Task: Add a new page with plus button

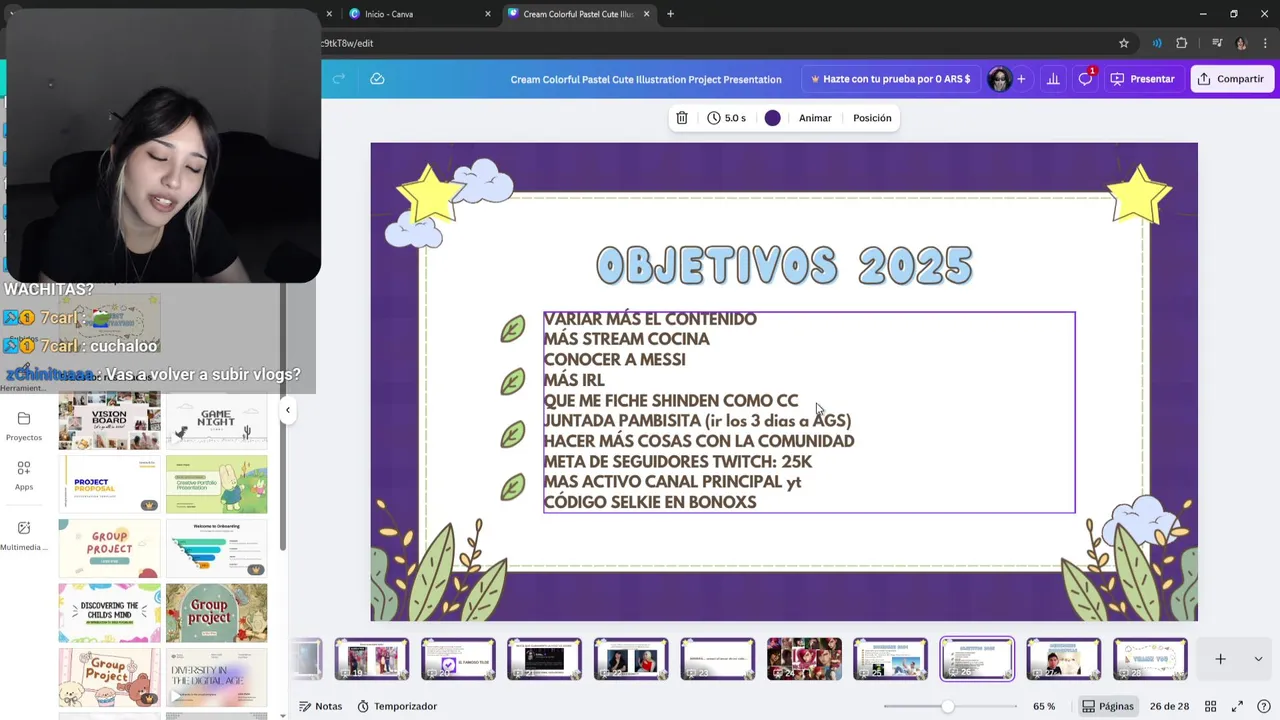Action: point(1220,659)
